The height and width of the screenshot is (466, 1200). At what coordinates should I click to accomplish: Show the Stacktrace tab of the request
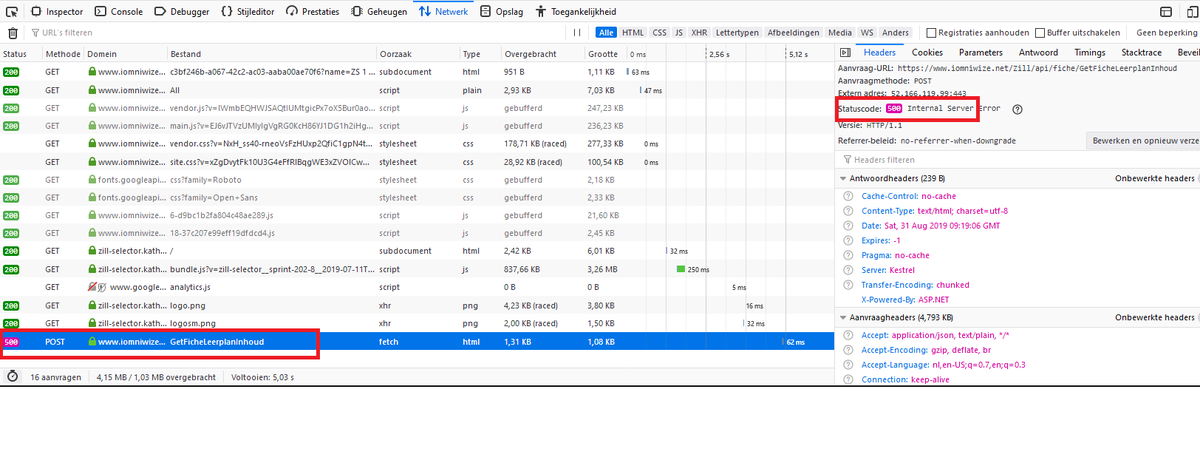1143,52
